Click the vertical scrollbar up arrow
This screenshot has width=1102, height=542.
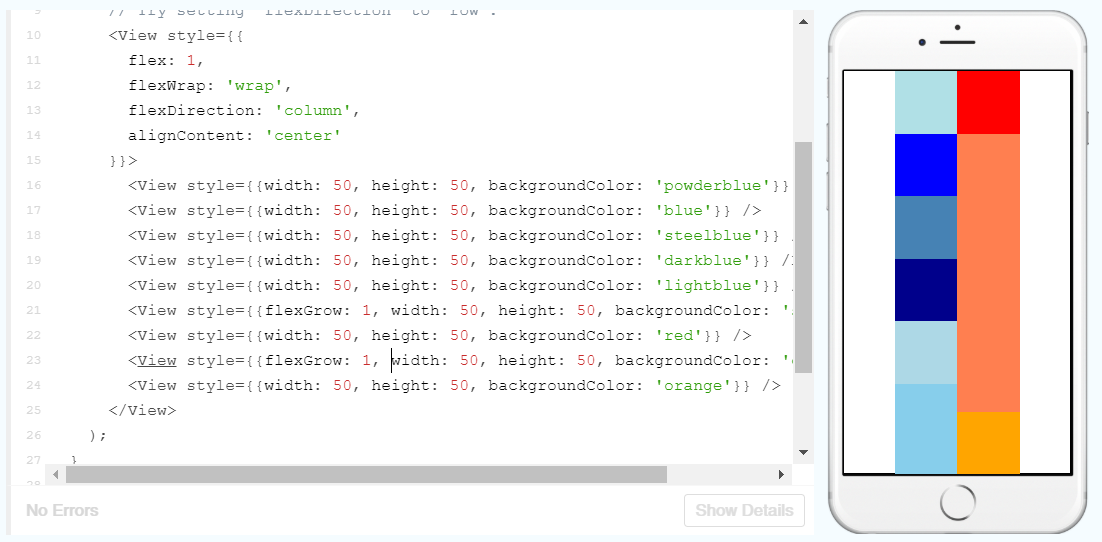(x=802, y=20)
